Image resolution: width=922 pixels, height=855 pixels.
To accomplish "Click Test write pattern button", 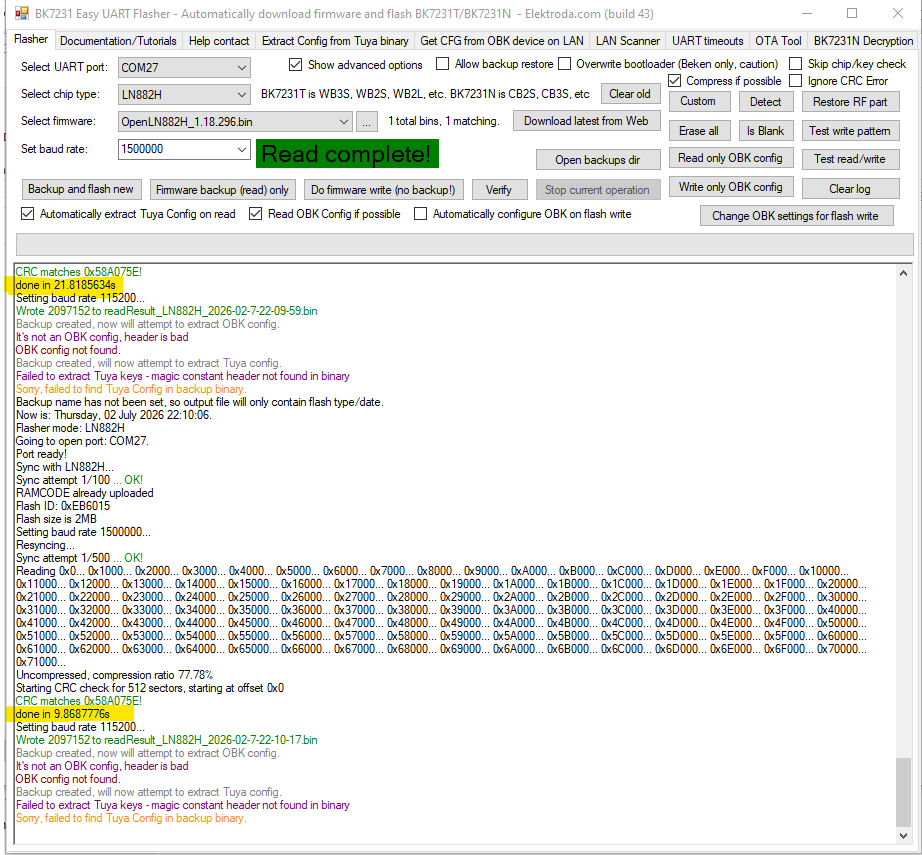I will click(x=850, y=131).
